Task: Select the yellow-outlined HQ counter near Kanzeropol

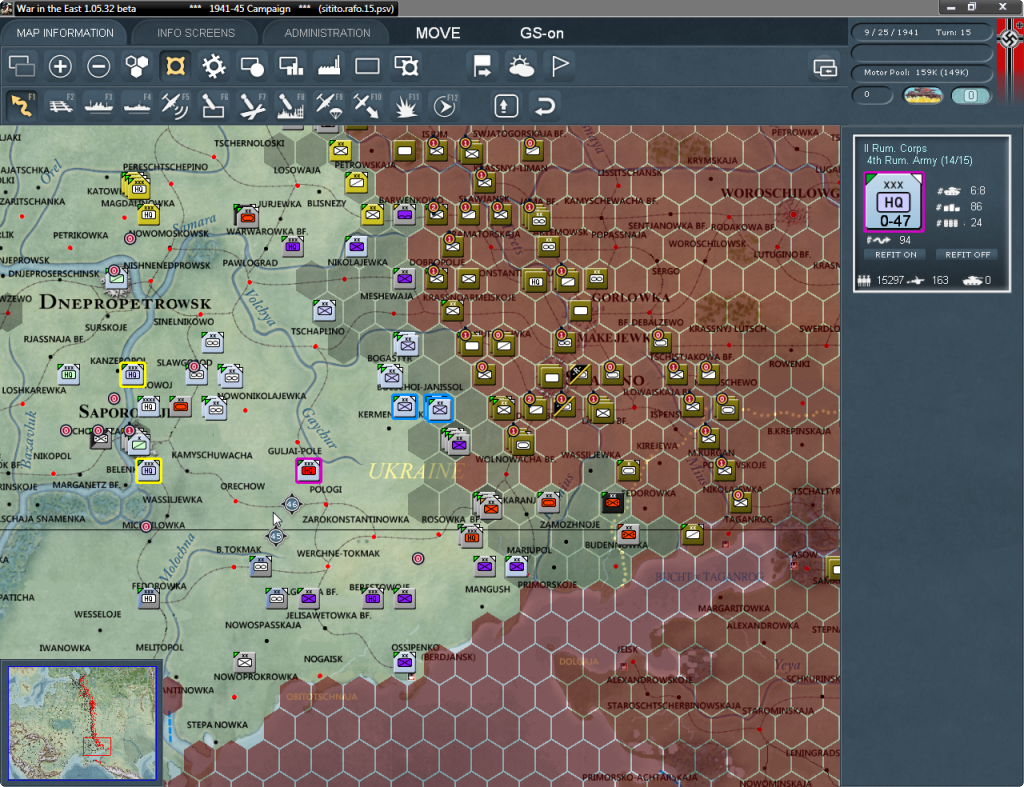Action: [x=133, y=375]
